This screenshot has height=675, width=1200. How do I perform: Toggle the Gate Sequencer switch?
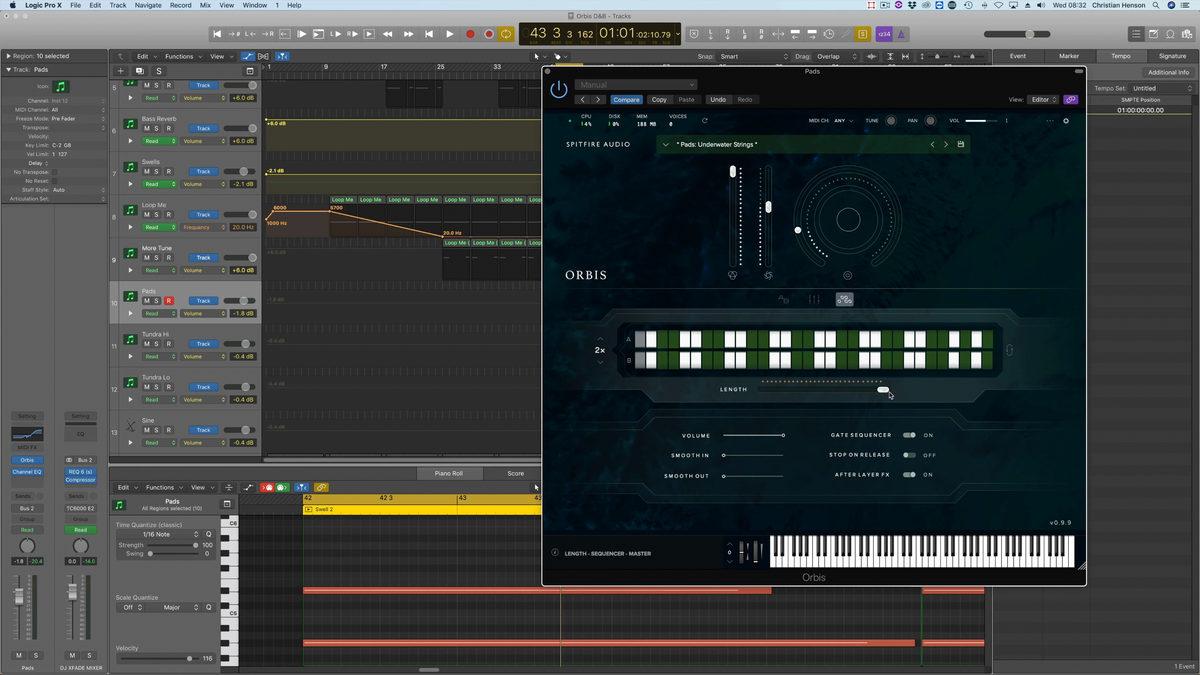[909, 436]
